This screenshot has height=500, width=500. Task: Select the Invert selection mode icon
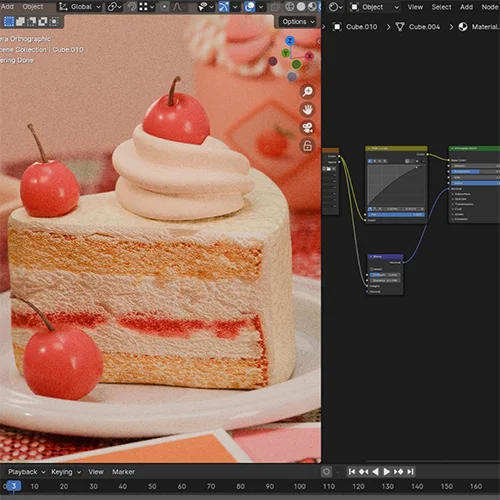[42, 22]
